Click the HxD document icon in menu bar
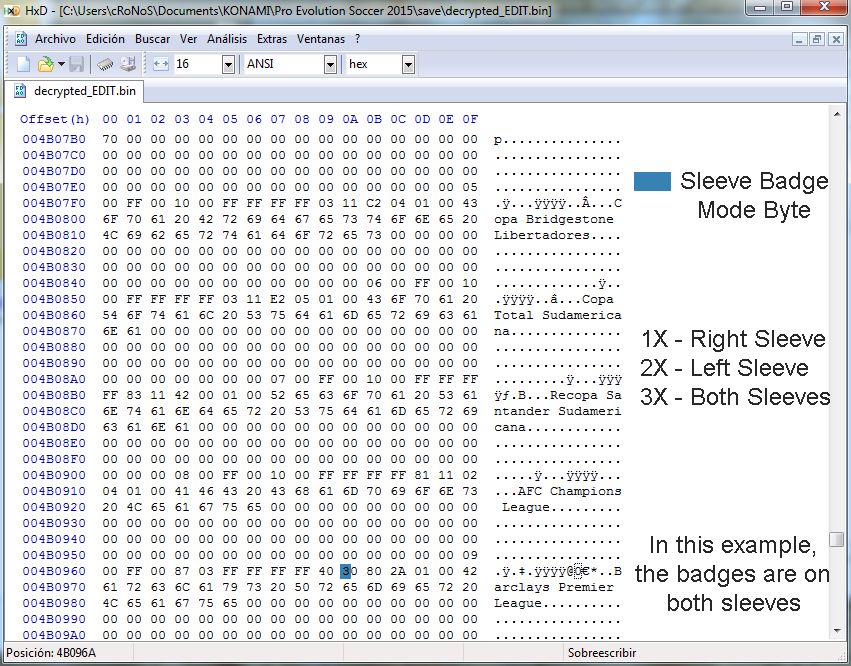 pyautogui.click(x=20, y=39)
